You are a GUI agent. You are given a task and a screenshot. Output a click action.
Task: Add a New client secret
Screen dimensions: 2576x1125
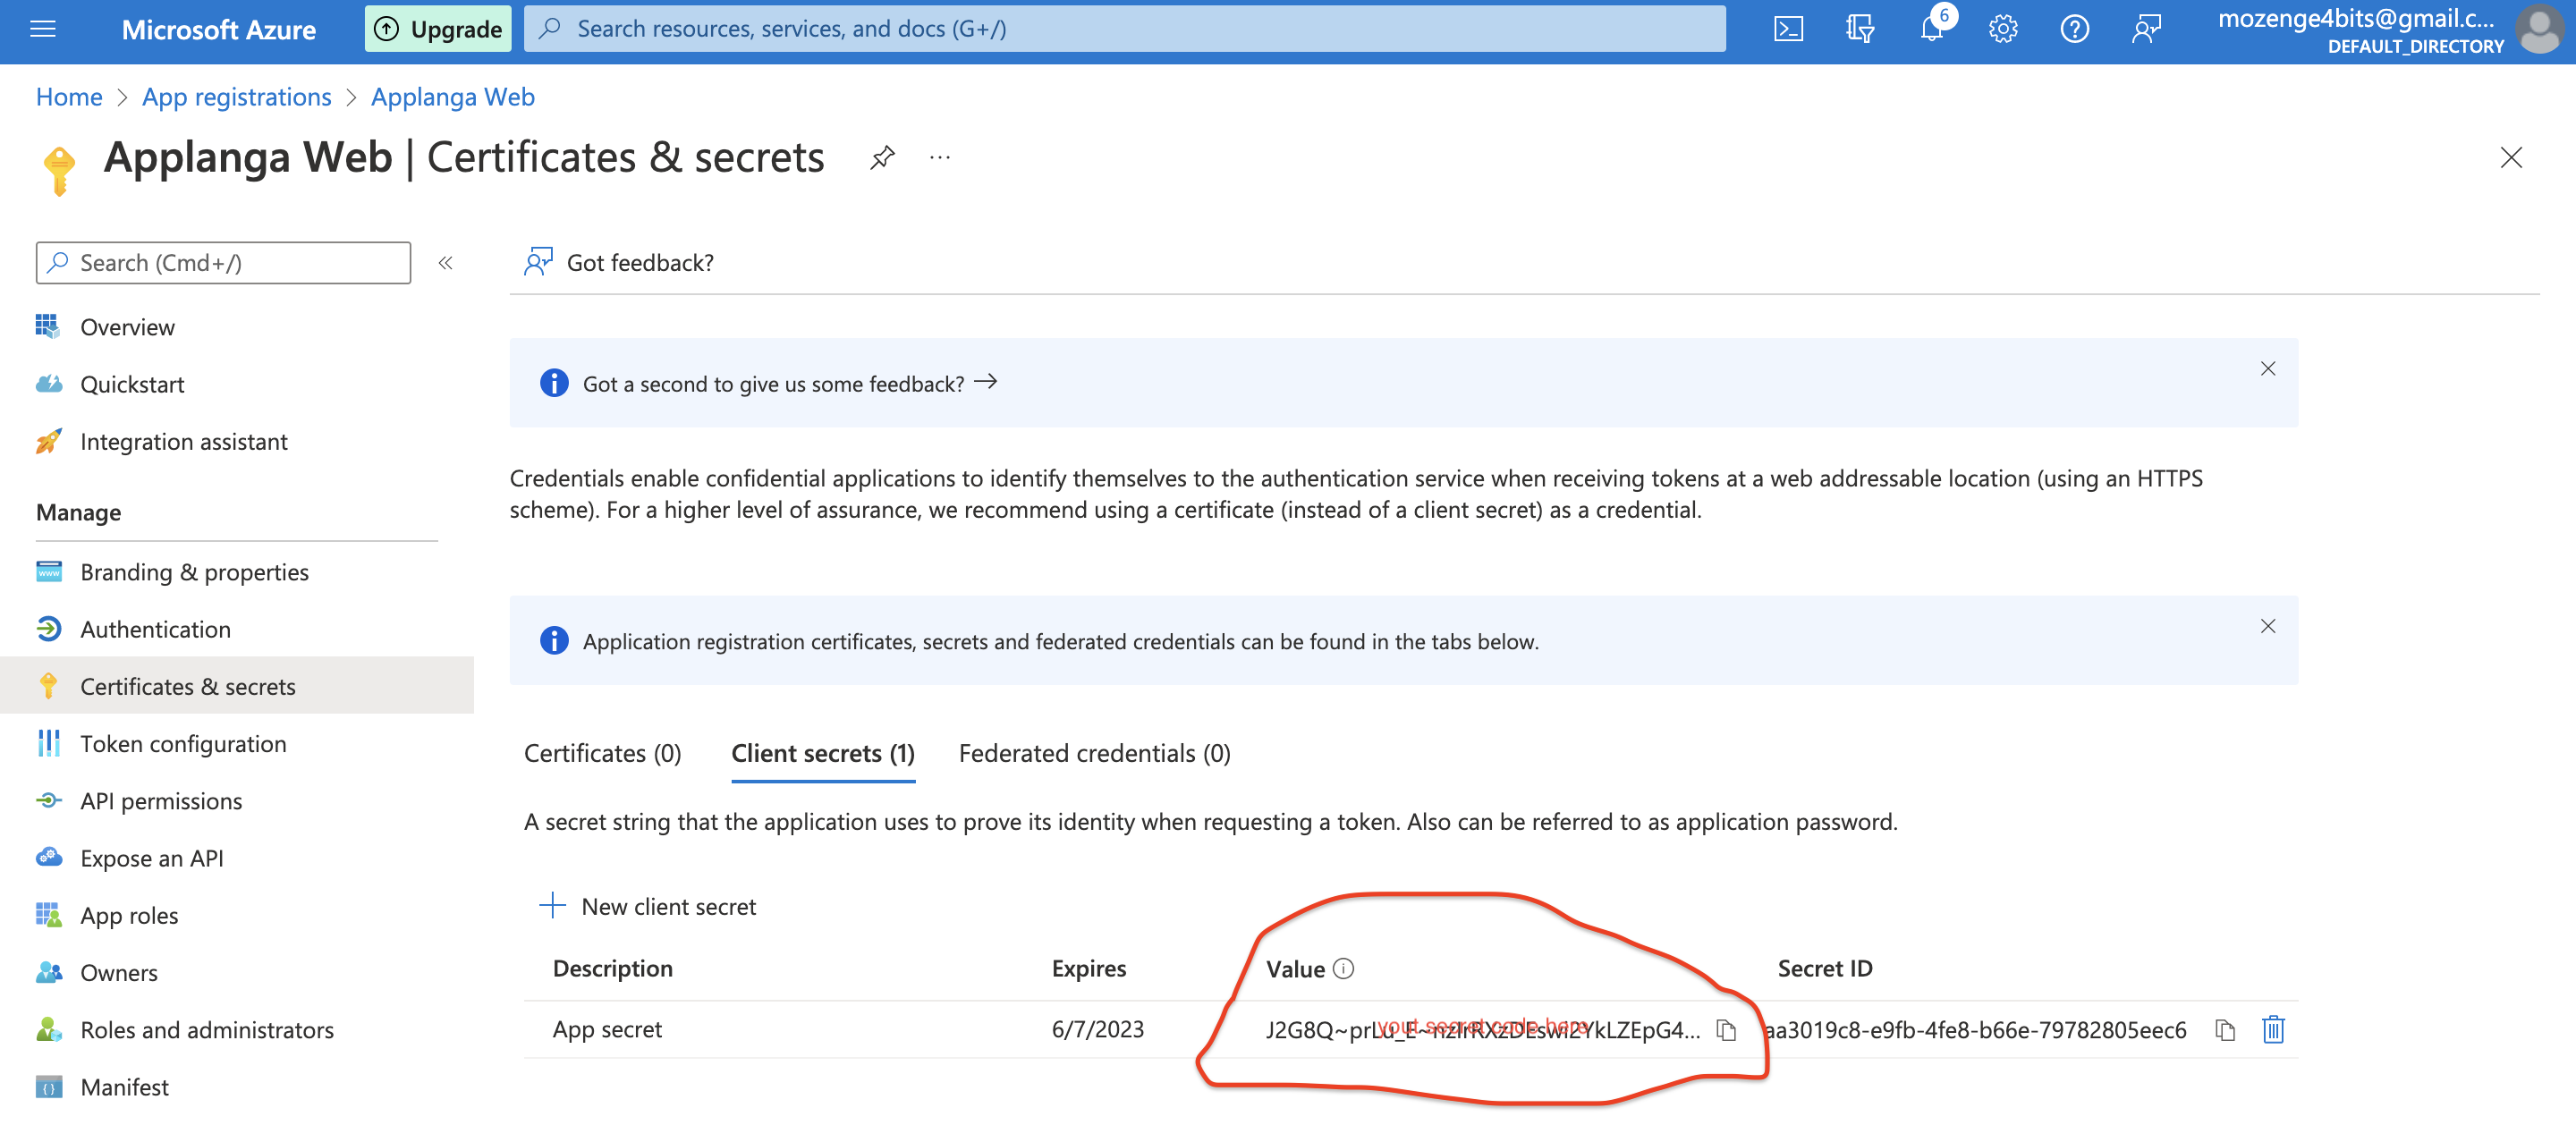648,906
